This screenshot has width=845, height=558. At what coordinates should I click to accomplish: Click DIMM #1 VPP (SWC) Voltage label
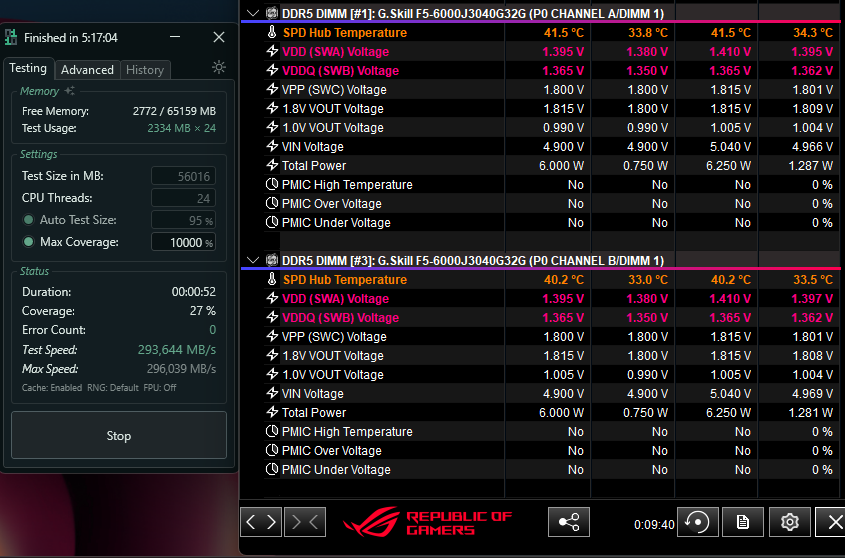334,89
